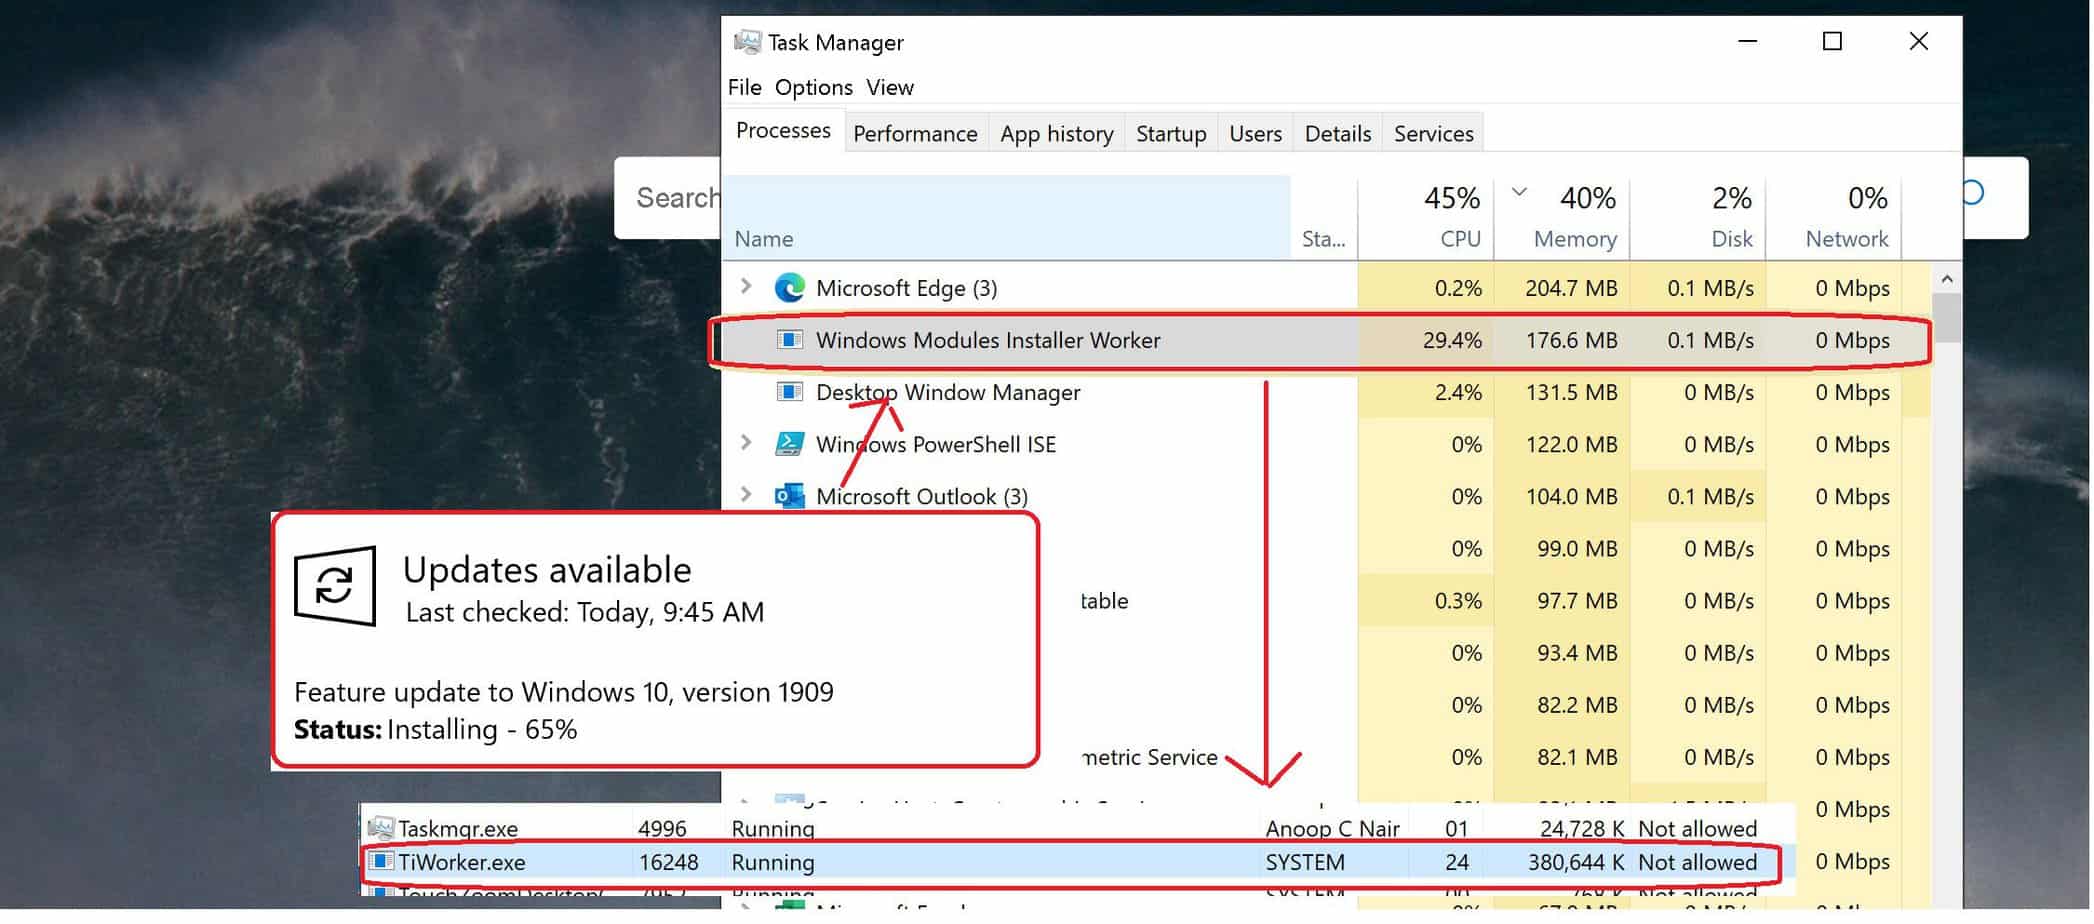Screen dimensions: 2094x924
Task: Select the Taskmgr.exe row in details list
Action: point(1078,828)
